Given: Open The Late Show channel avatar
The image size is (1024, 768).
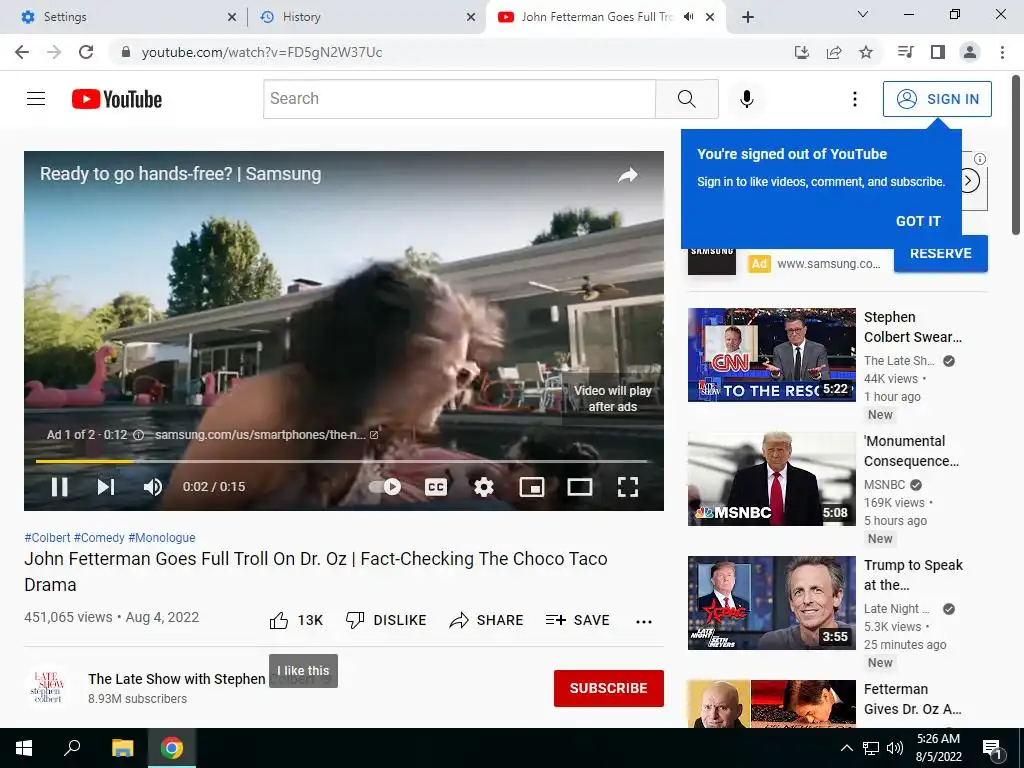Looking at the screenshot, I should 48,688.
